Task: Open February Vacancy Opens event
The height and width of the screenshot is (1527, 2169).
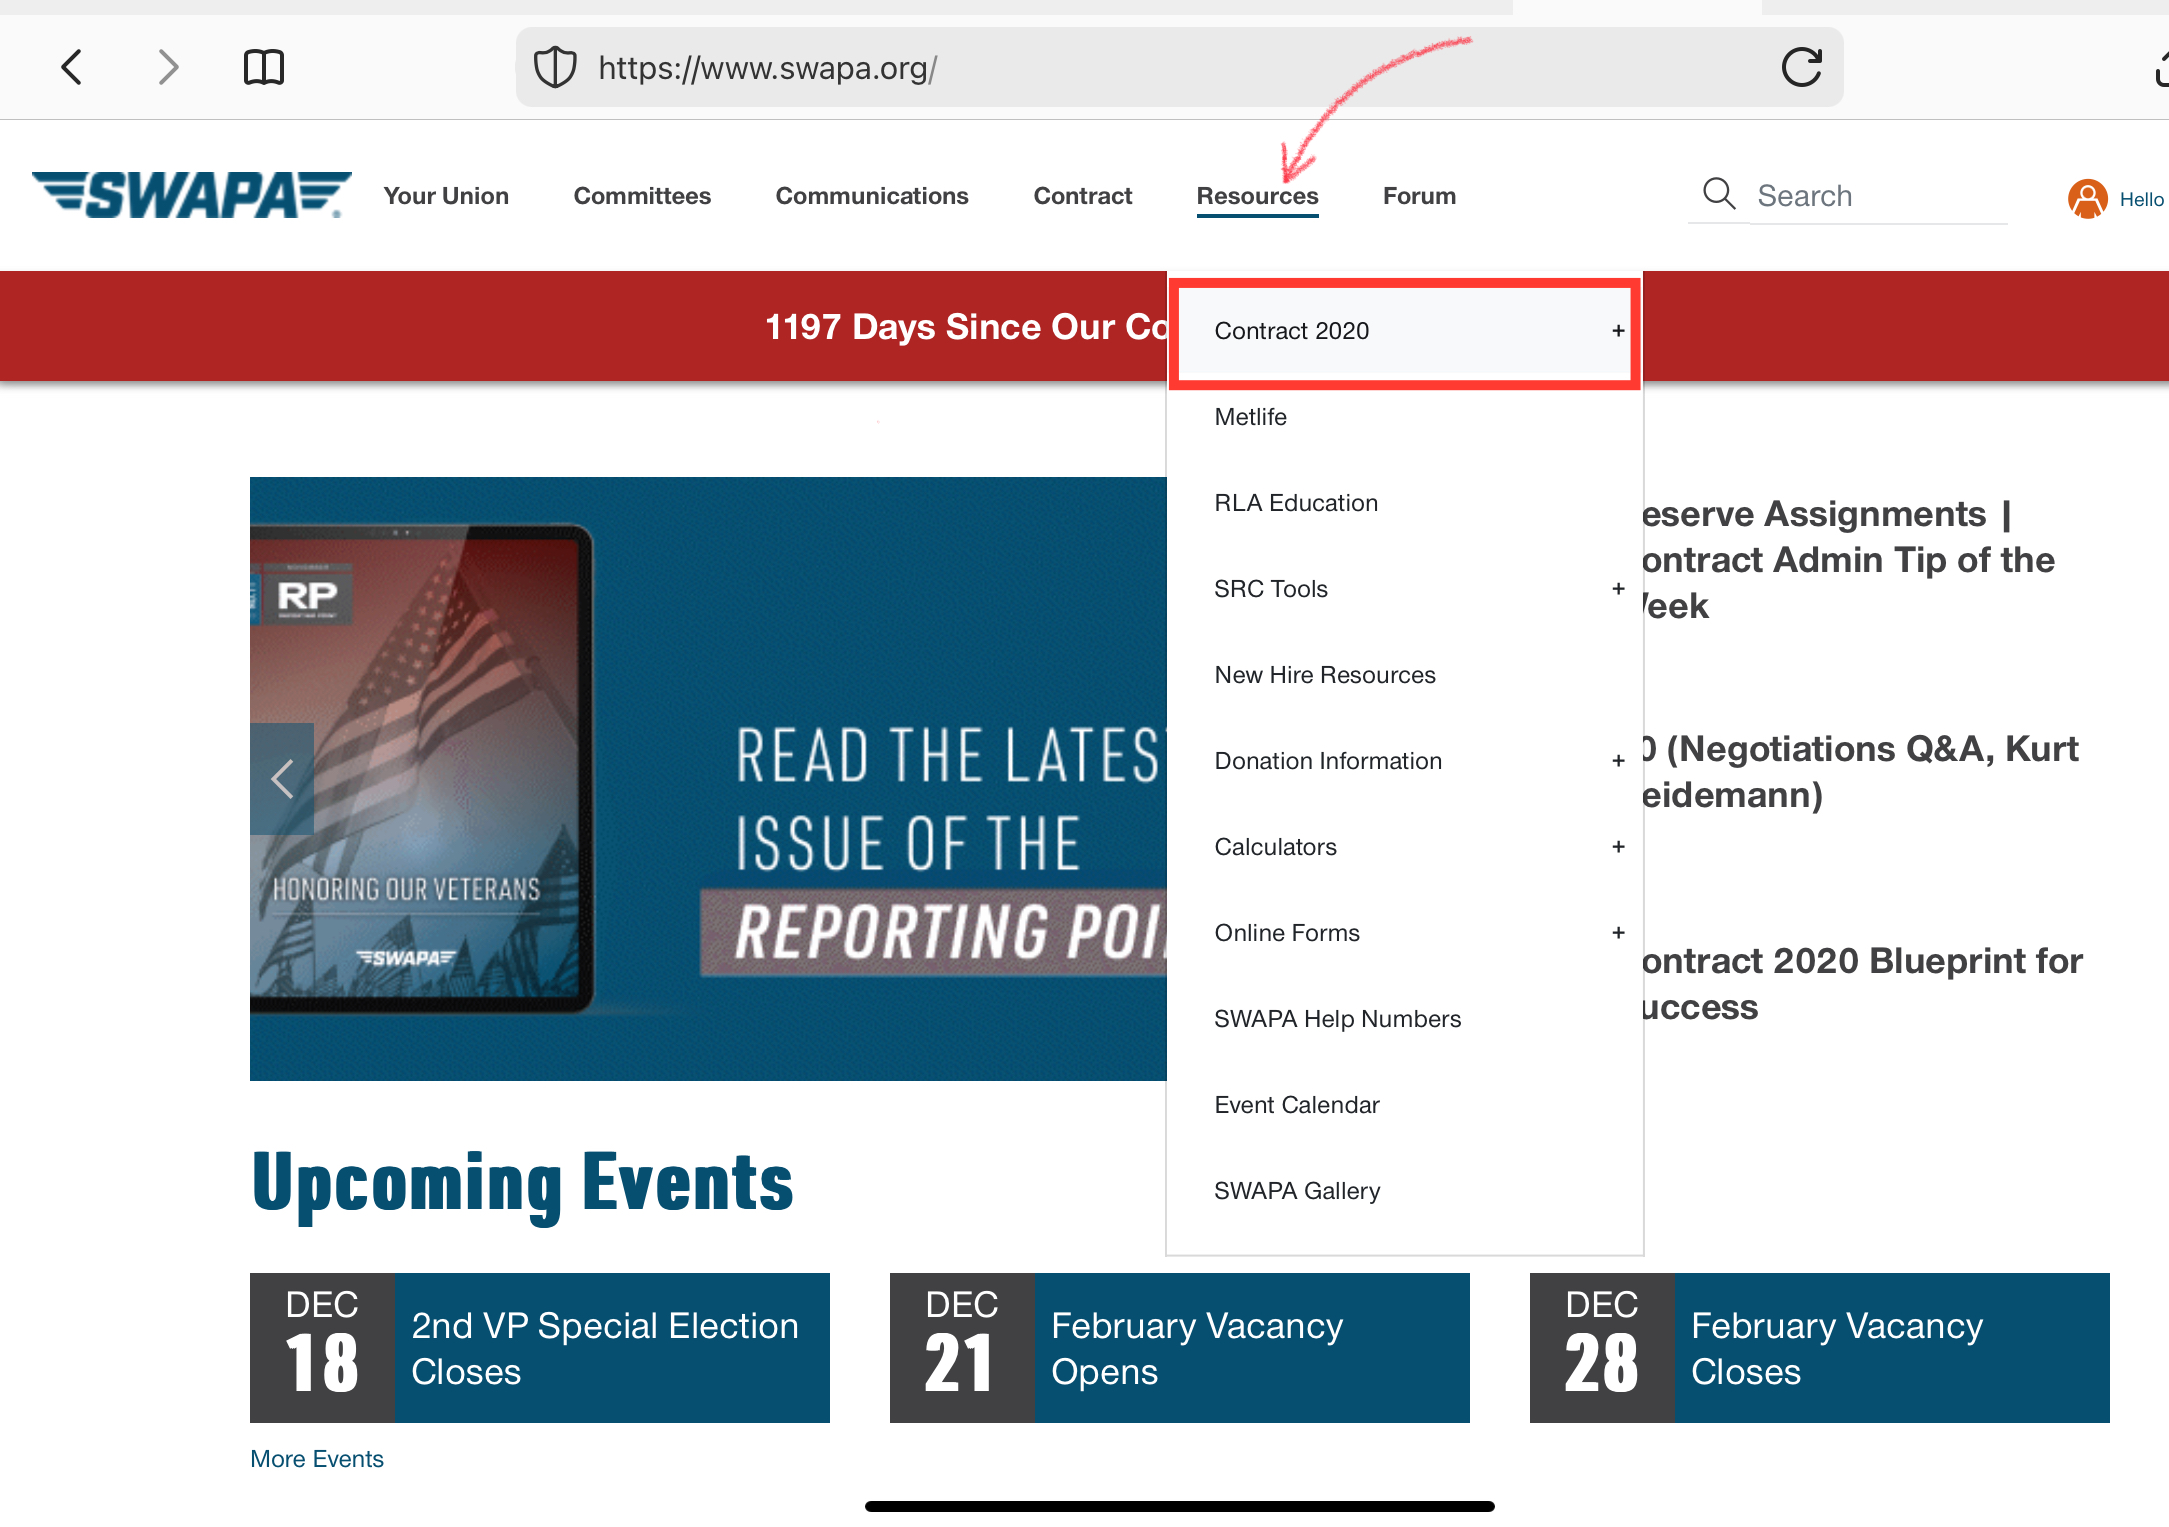Action: 1196,1348
